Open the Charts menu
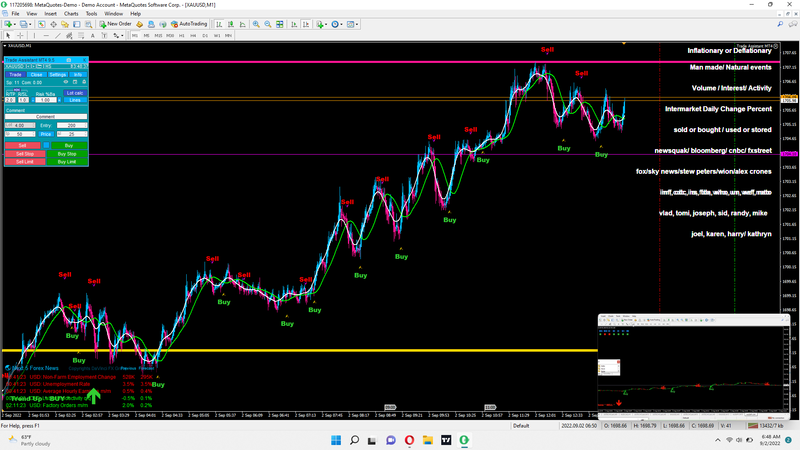 (71, 13)
